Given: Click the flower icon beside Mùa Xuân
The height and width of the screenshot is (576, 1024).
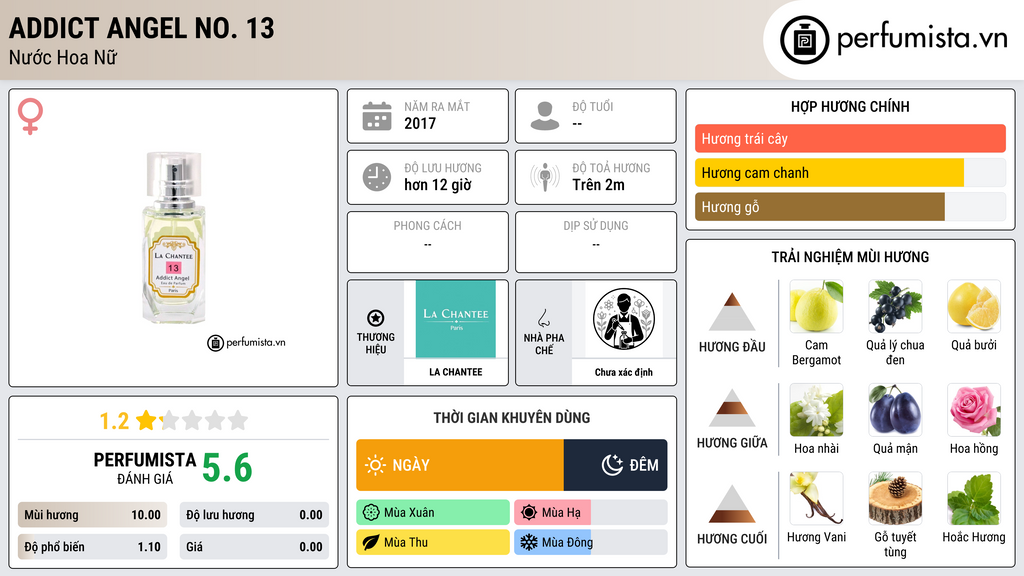Looking at the screenshot, I should pos(371,513).
